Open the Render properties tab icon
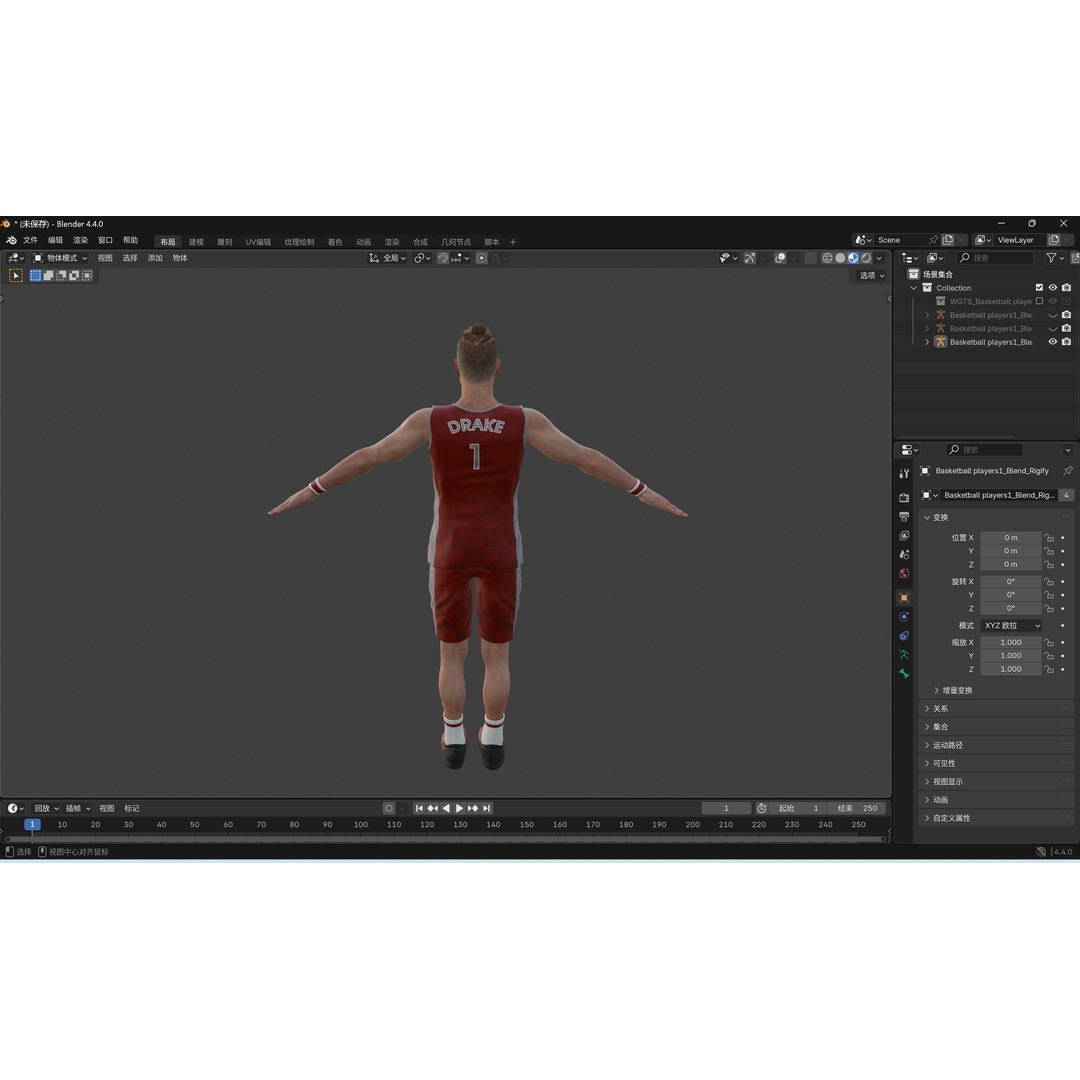Viewport: 1080px width, 1080px height. (904, 497)
